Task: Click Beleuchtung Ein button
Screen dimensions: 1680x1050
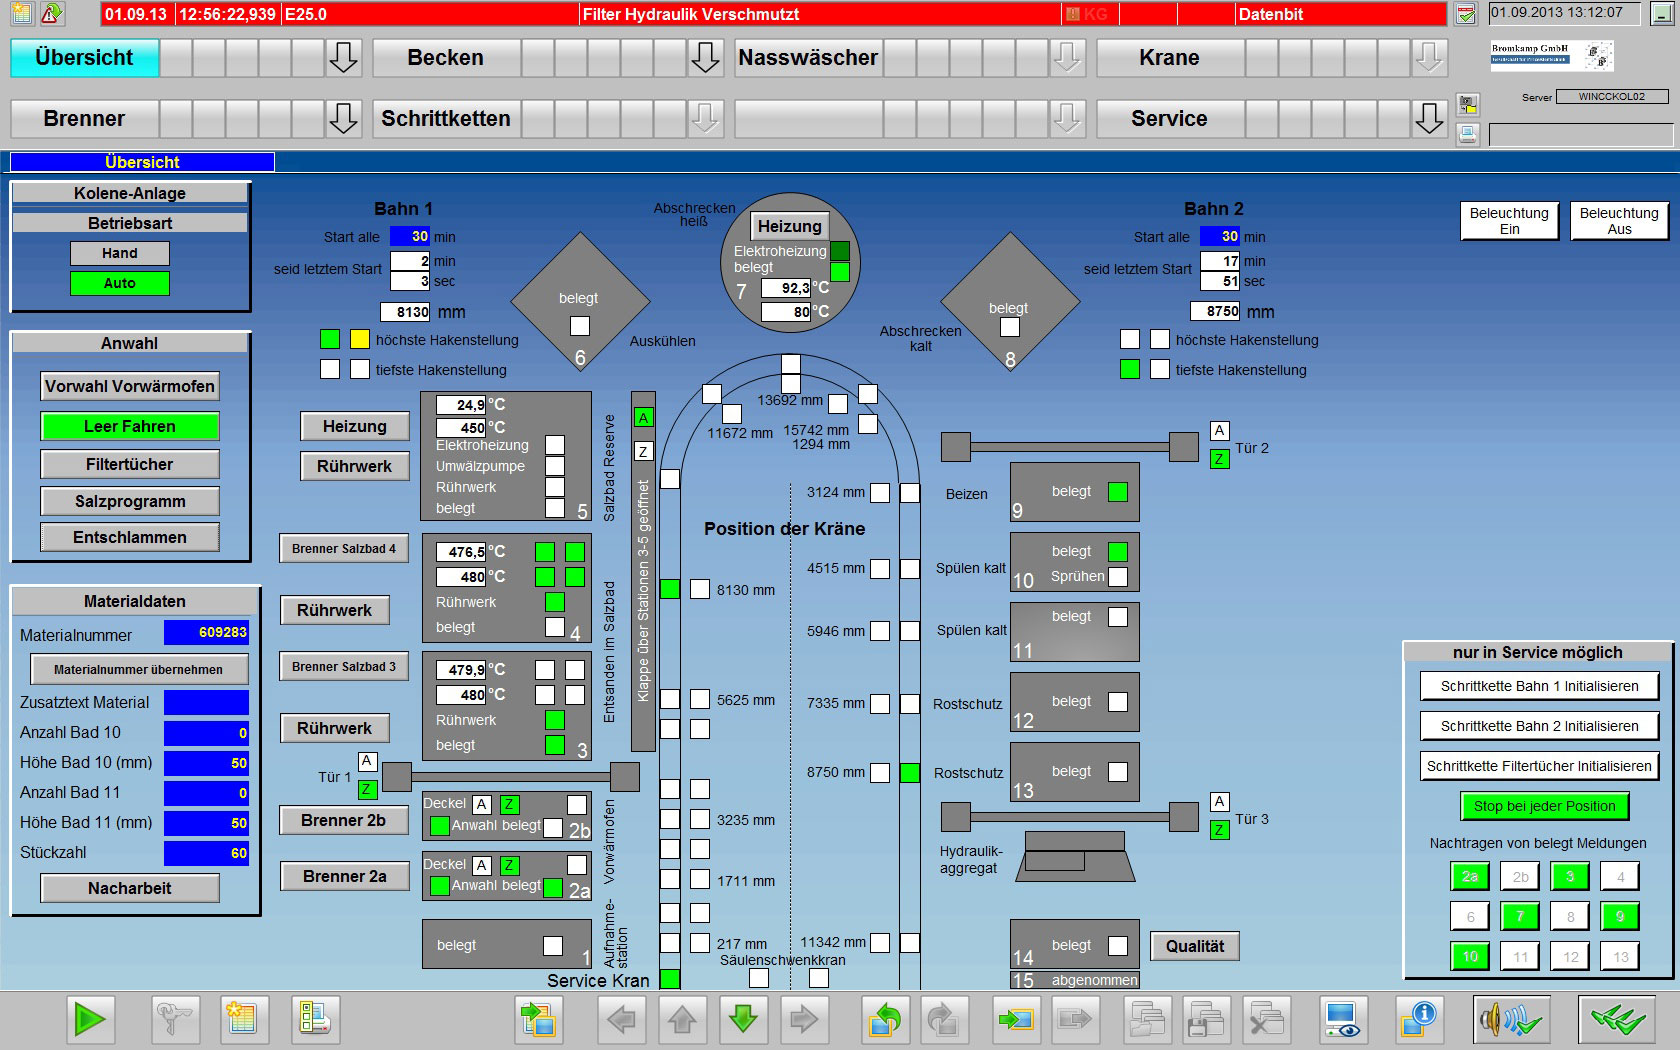Action: click(1508, 221)
